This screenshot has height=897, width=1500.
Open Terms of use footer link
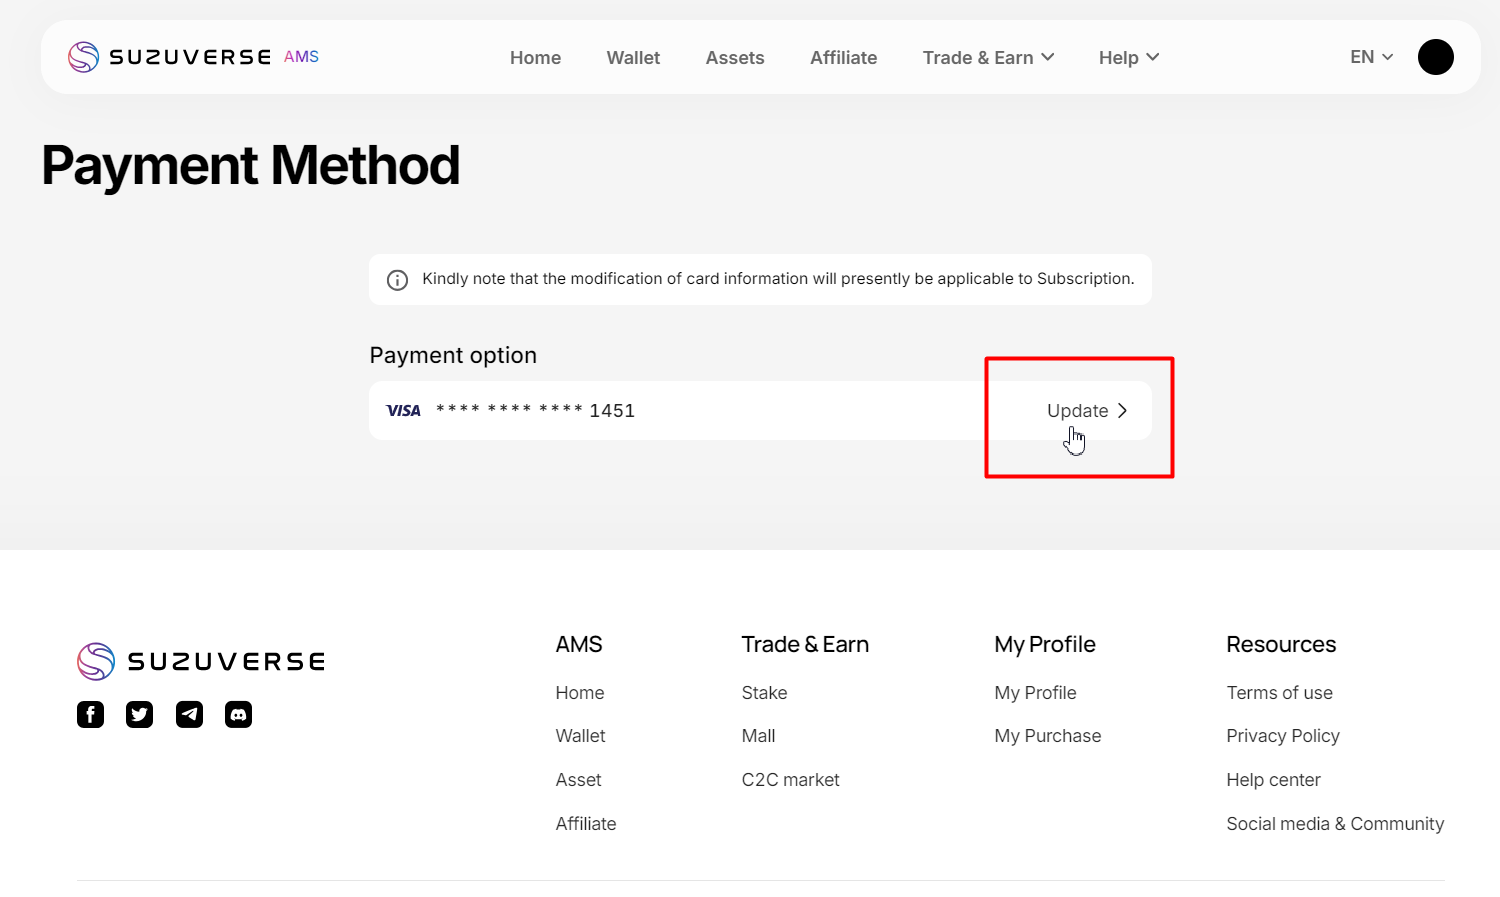pos(1279,693)
